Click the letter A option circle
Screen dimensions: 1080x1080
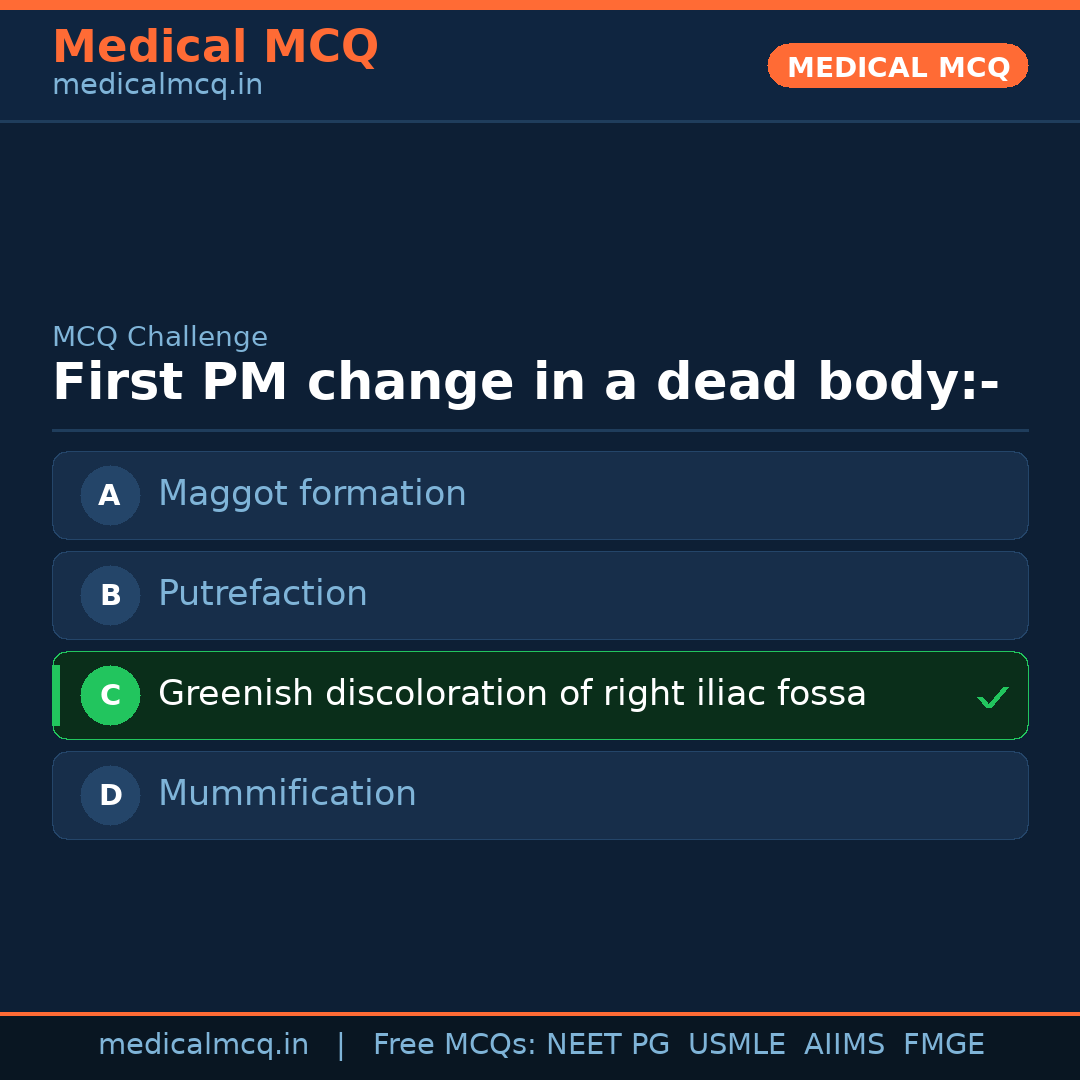[x=110, y=495]
